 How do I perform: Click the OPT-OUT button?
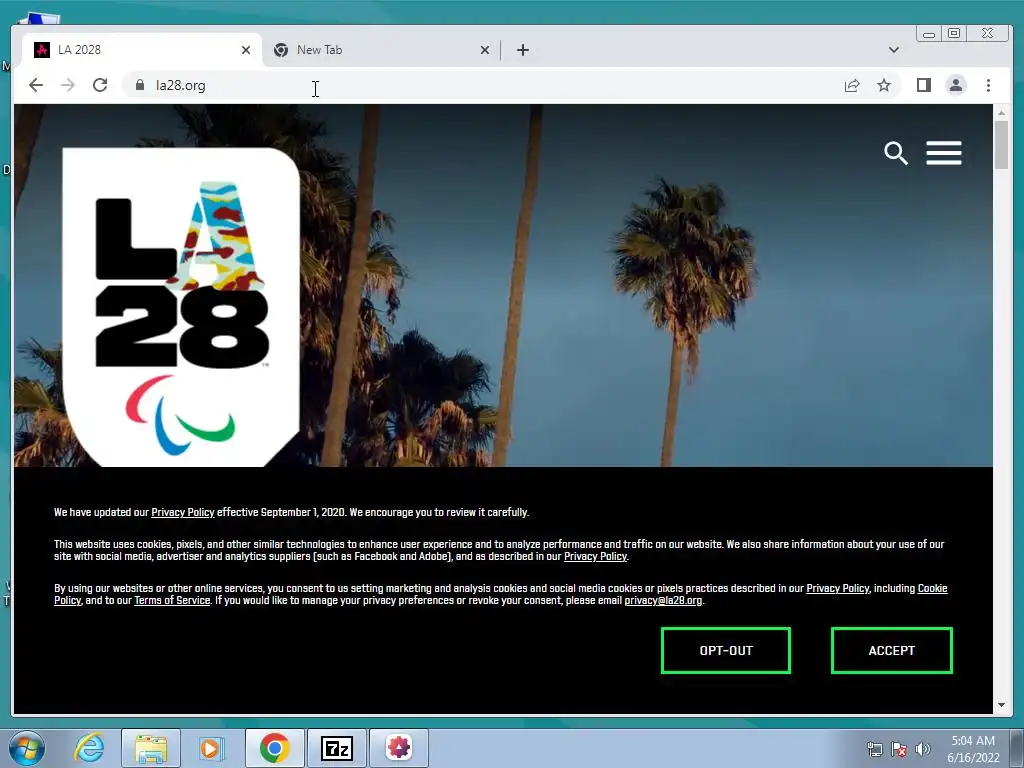coord(726,650)
